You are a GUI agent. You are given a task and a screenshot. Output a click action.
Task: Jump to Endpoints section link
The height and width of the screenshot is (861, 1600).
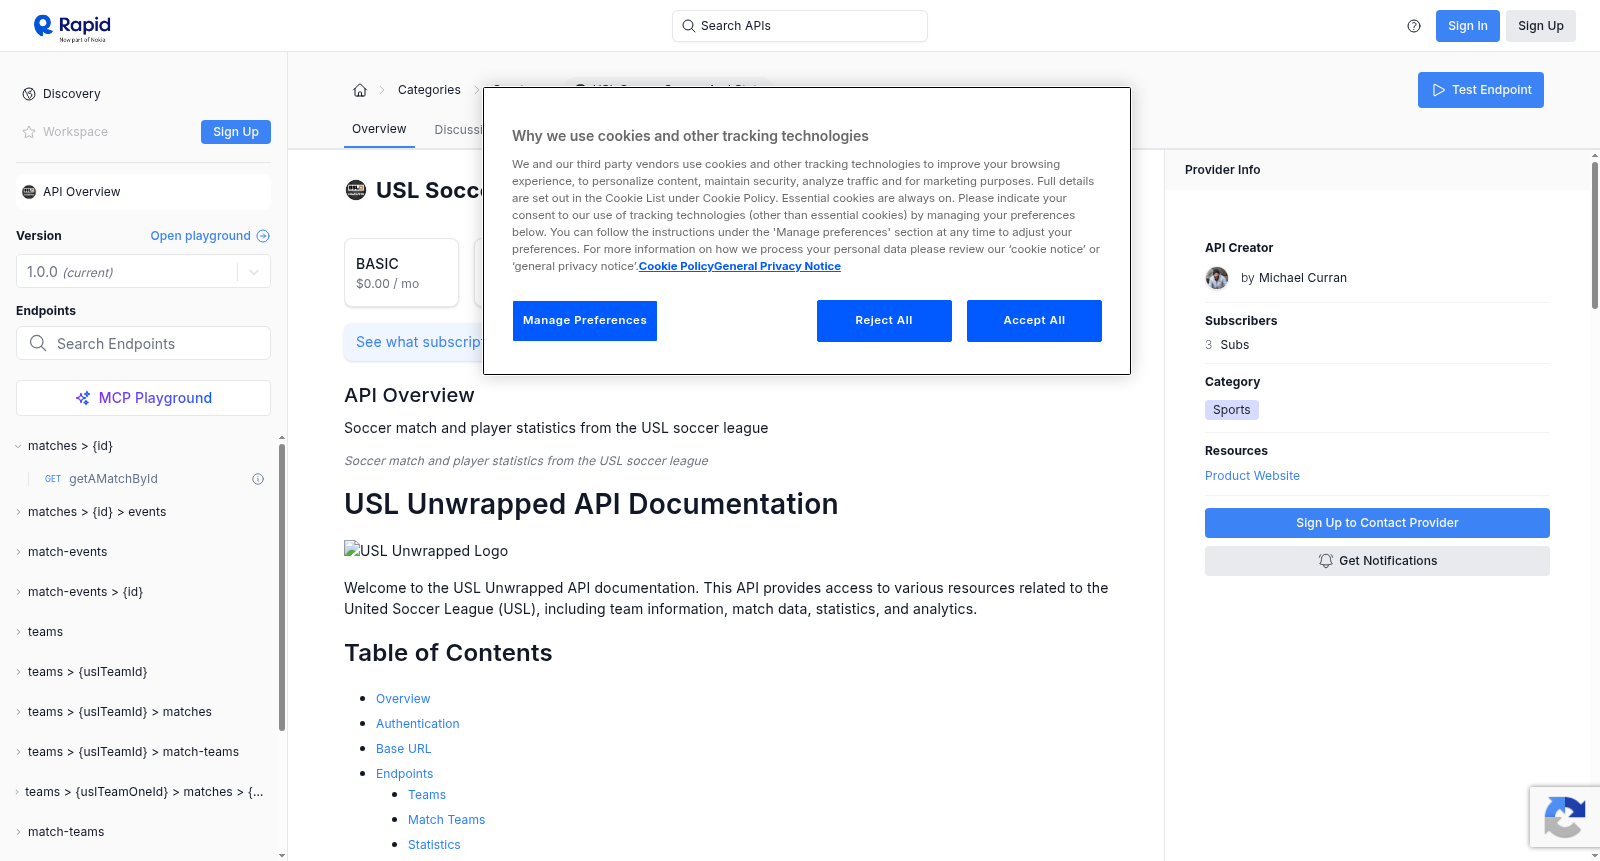click(x=405, y=774)
